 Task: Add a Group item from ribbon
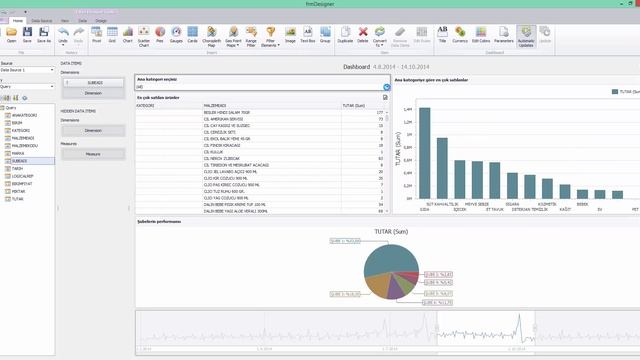click(325, 34)
